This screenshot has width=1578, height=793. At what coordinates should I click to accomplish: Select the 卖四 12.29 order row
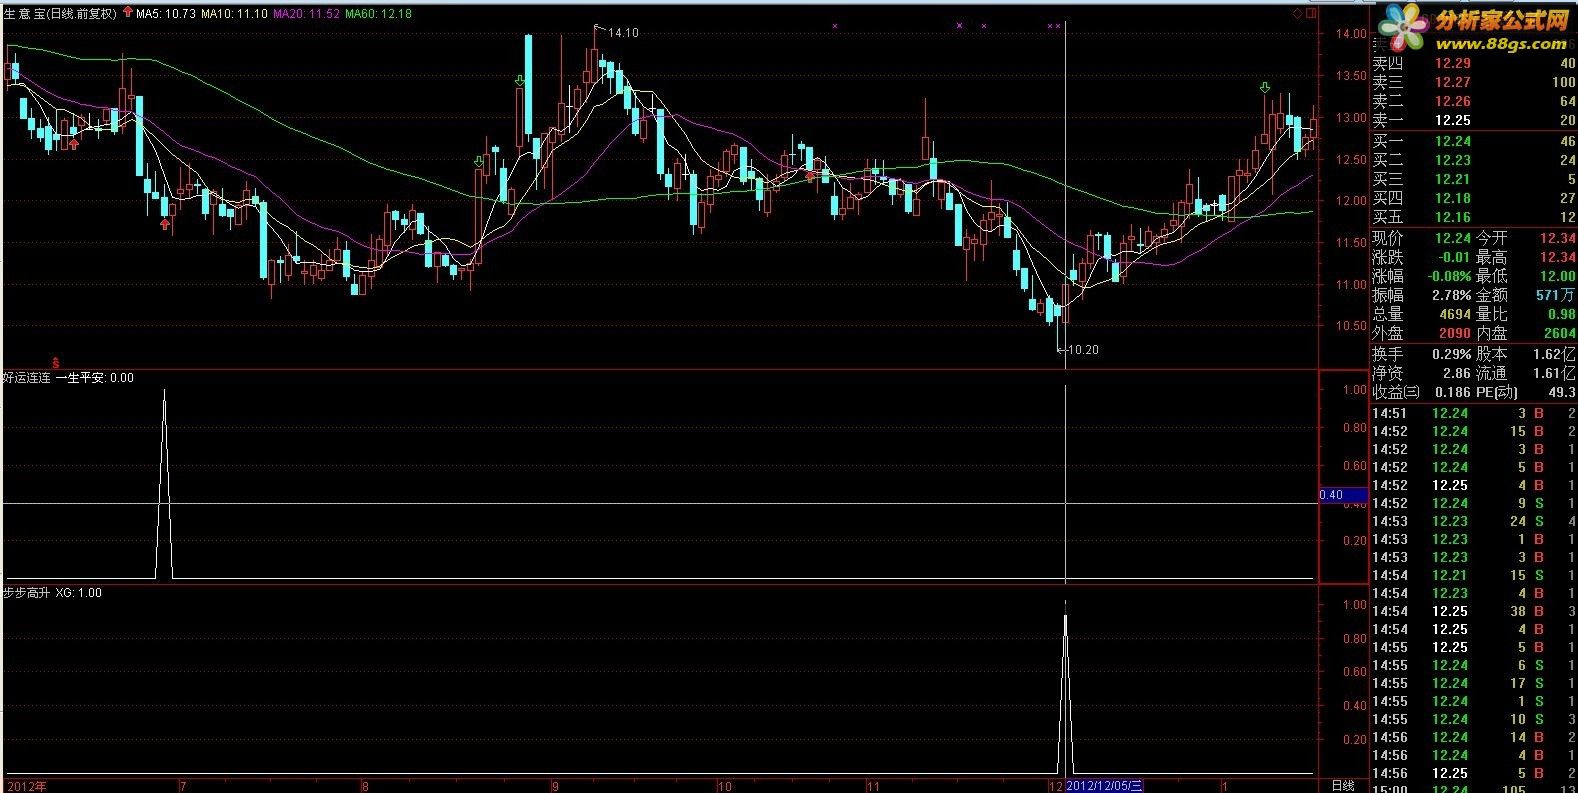[x=1474, y=63]
